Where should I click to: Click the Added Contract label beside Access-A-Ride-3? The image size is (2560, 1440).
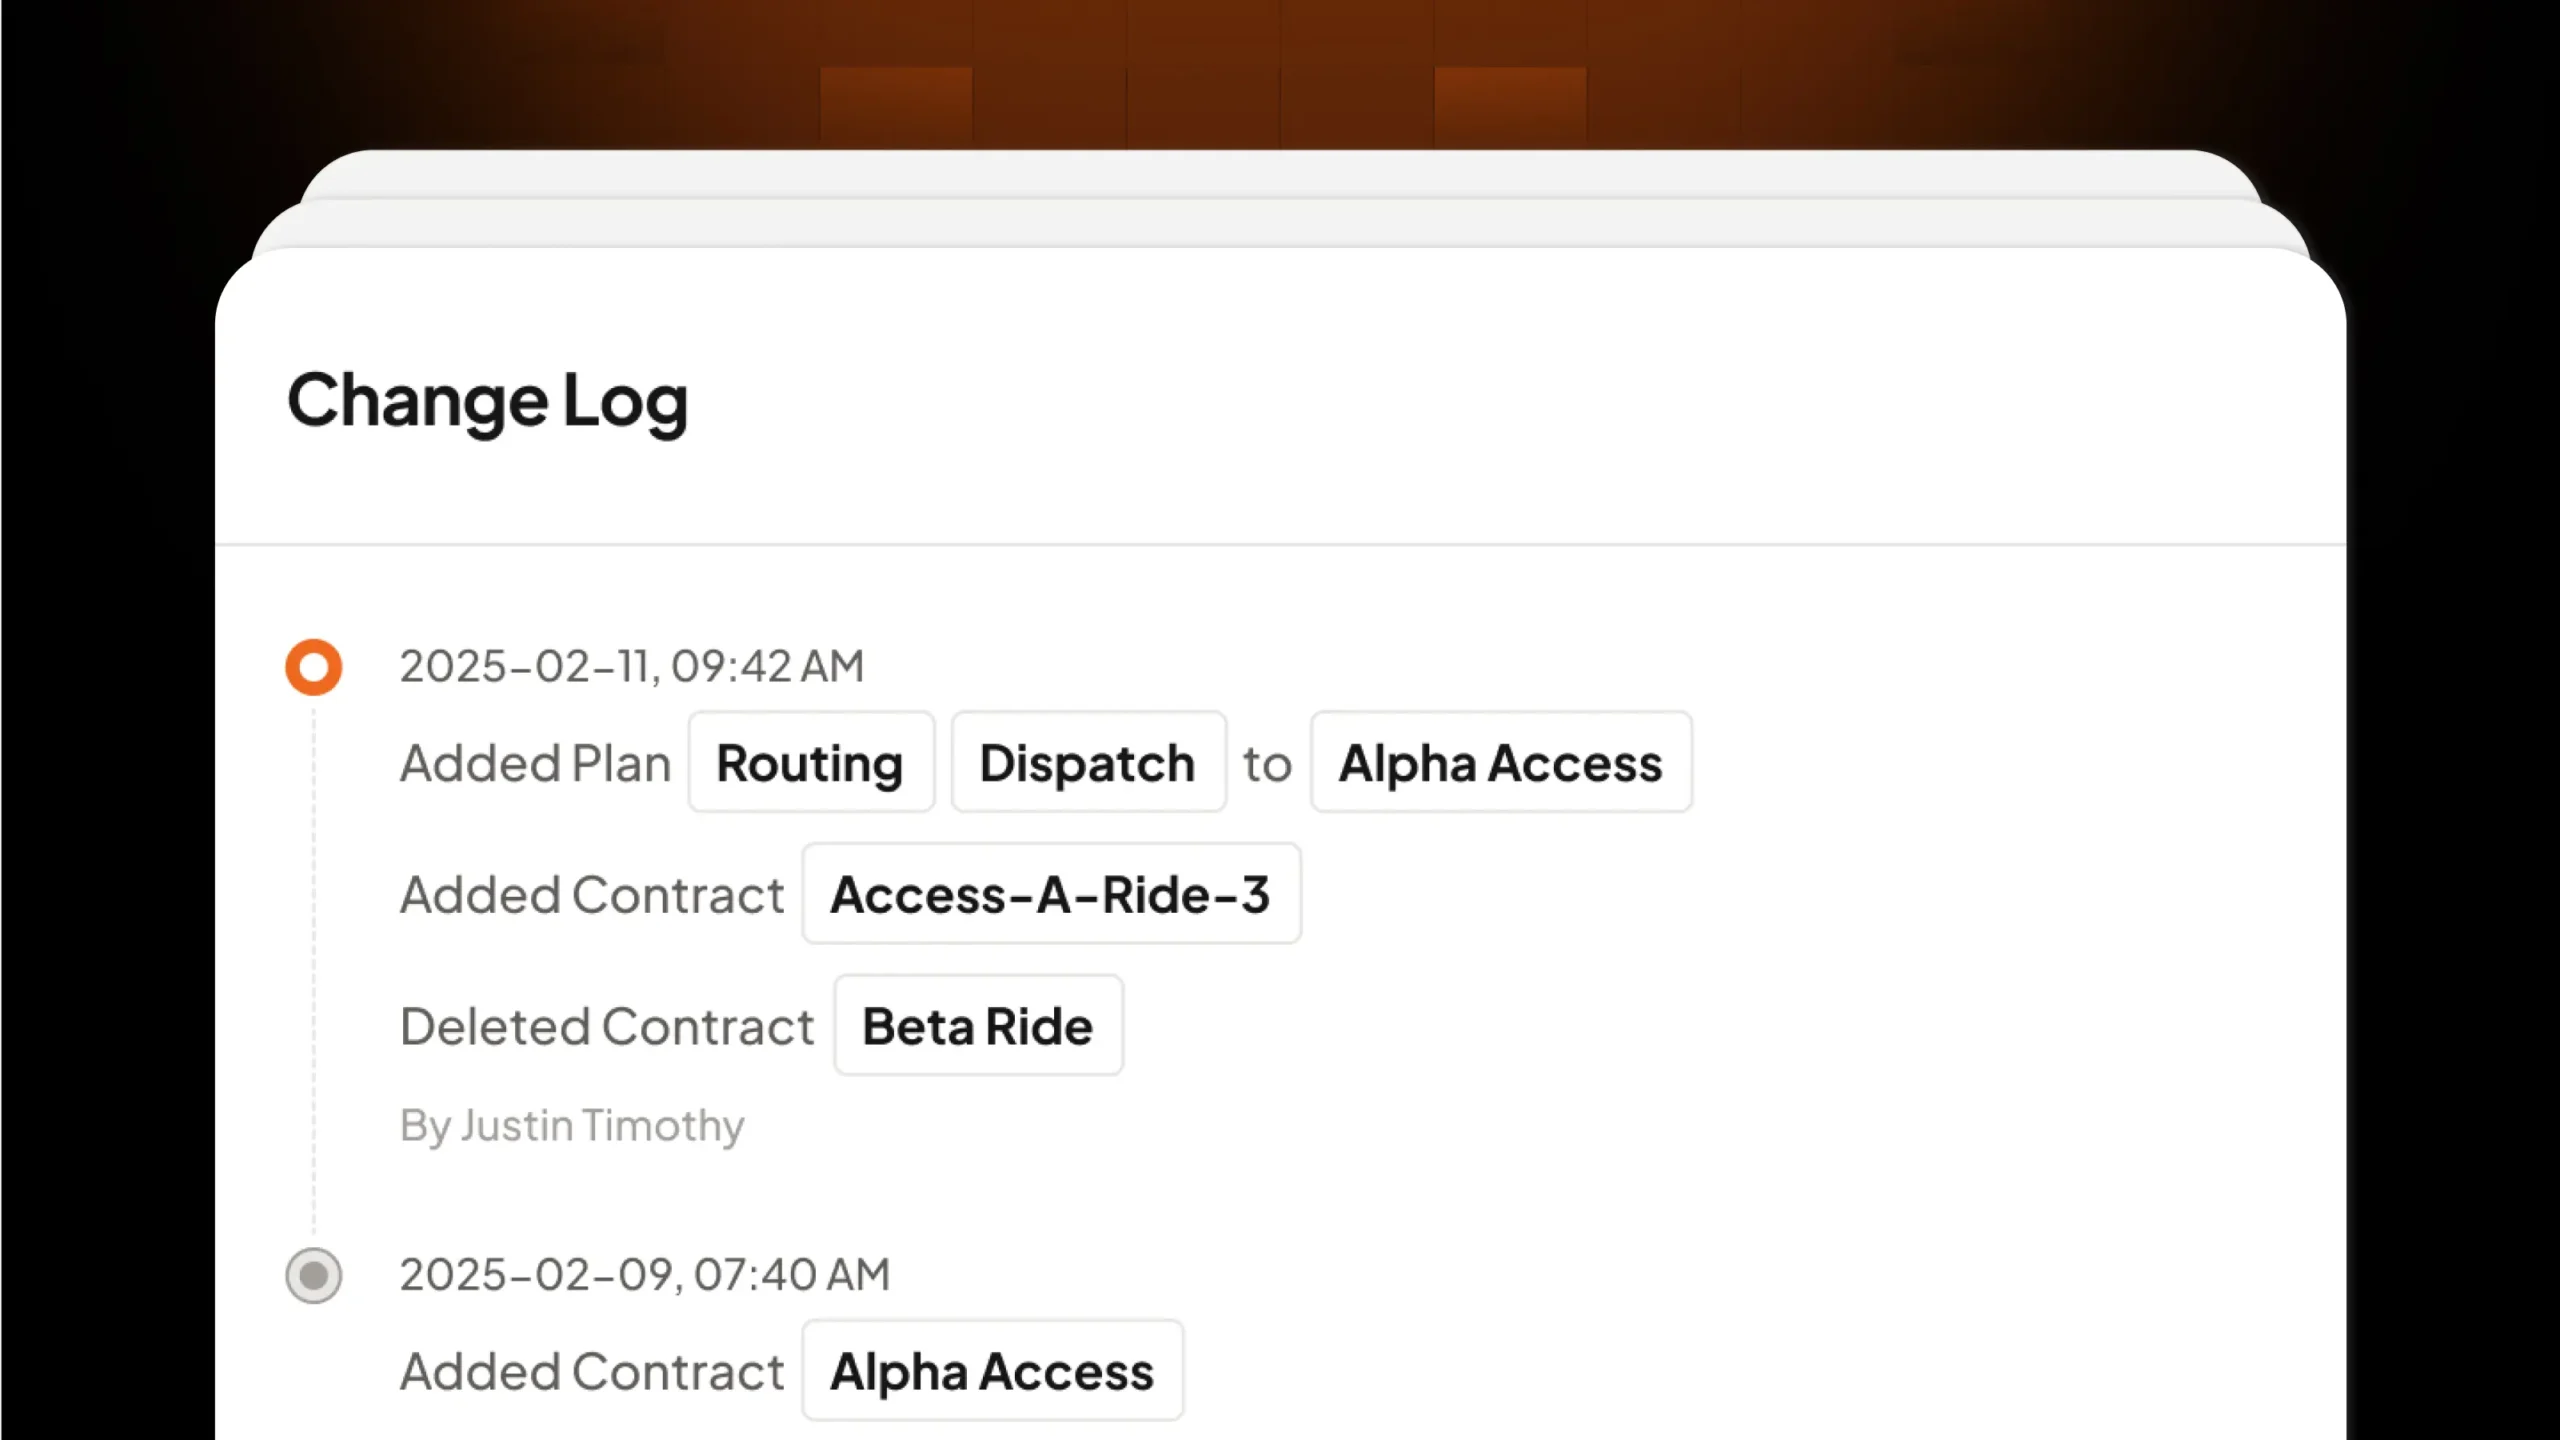(x=592, y=894)
